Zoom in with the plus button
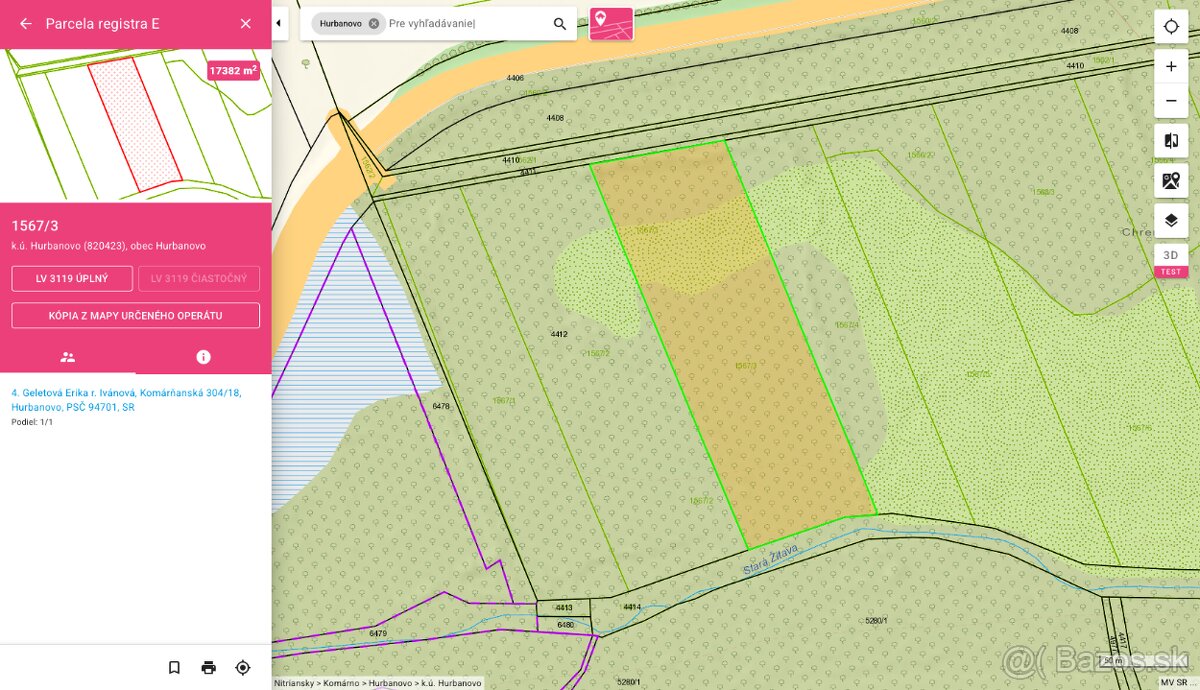Screen dimensions: 1200x690 [1171, 67]
